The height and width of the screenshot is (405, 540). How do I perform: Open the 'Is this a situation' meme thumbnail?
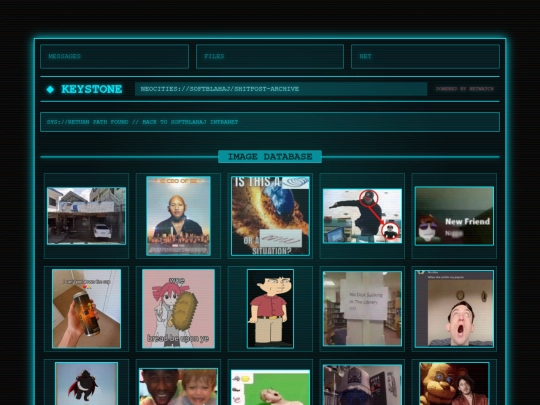click(x=270, y=216)
